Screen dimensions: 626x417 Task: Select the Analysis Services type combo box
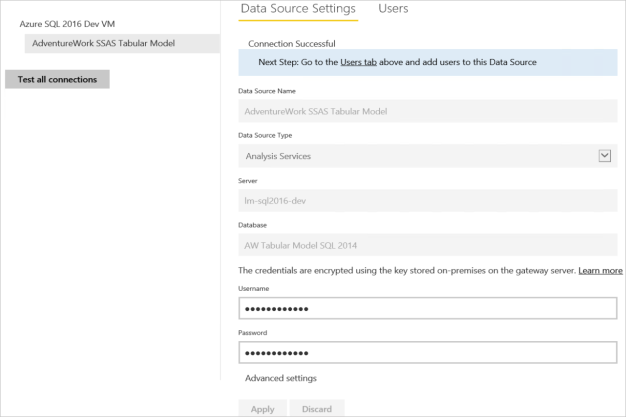420,156
